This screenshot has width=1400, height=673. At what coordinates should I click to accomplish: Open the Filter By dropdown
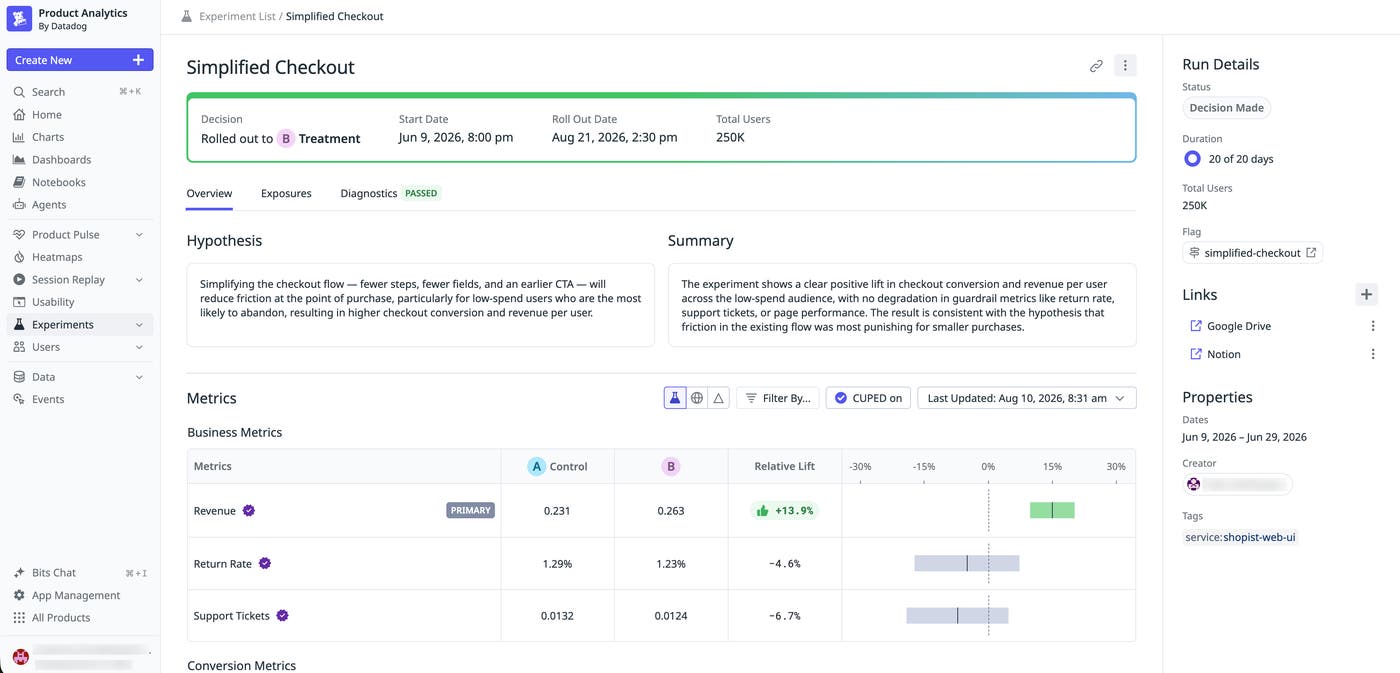(778, 398)
